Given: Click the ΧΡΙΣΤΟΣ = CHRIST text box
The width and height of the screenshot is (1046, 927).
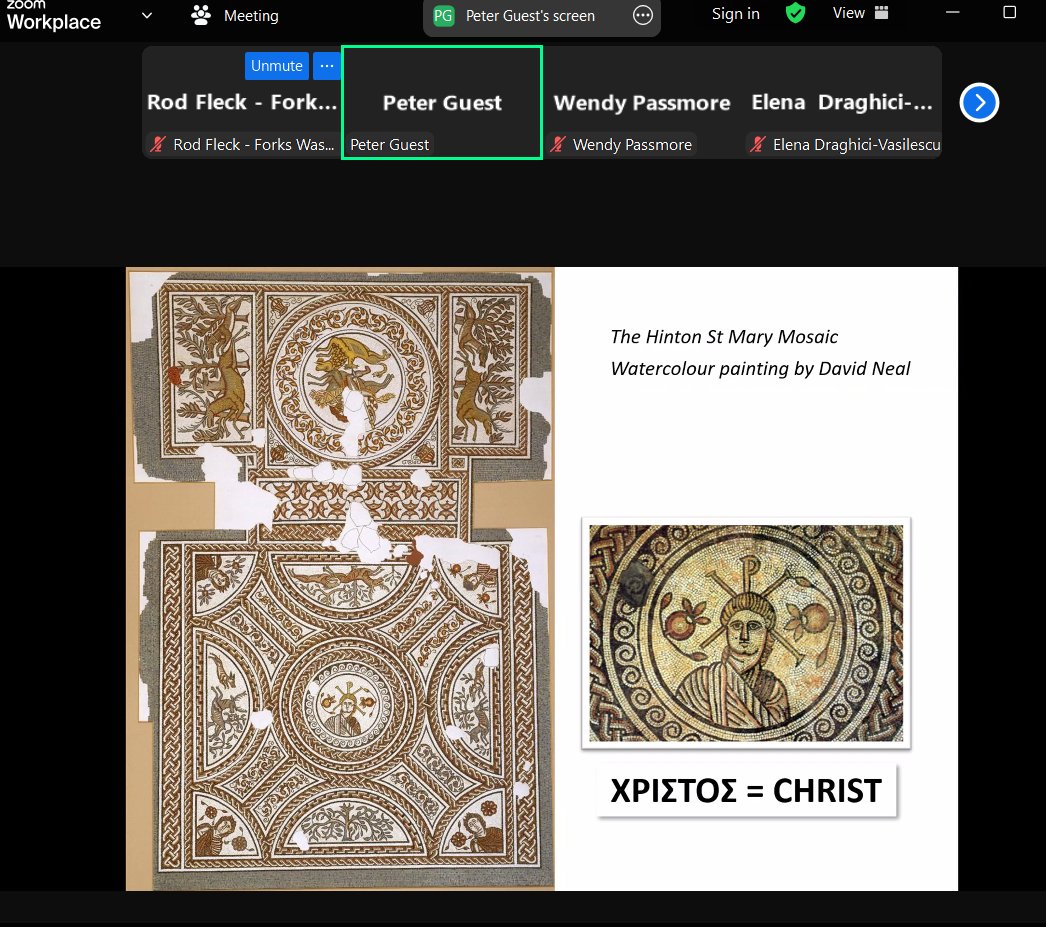Looking at the screenshot, I should coord(746,791).
